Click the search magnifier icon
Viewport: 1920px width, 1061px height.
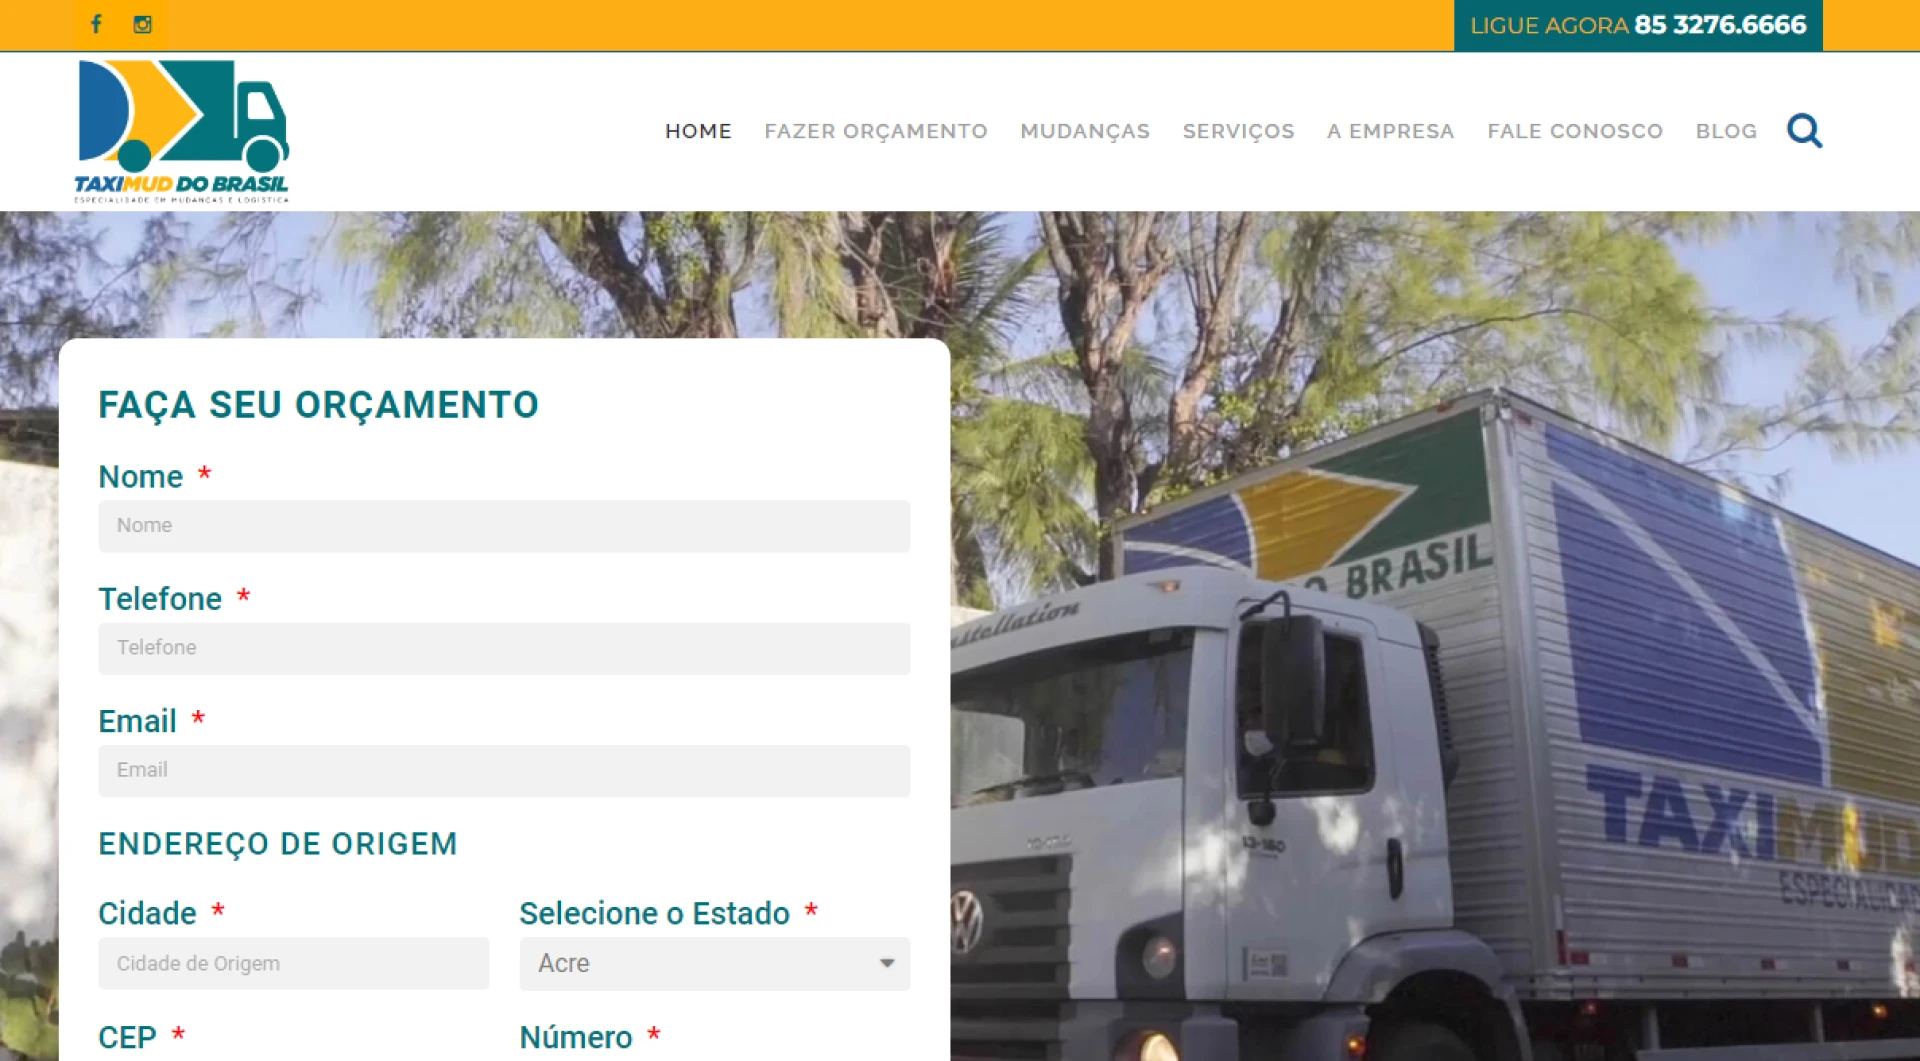[1804, 131]
